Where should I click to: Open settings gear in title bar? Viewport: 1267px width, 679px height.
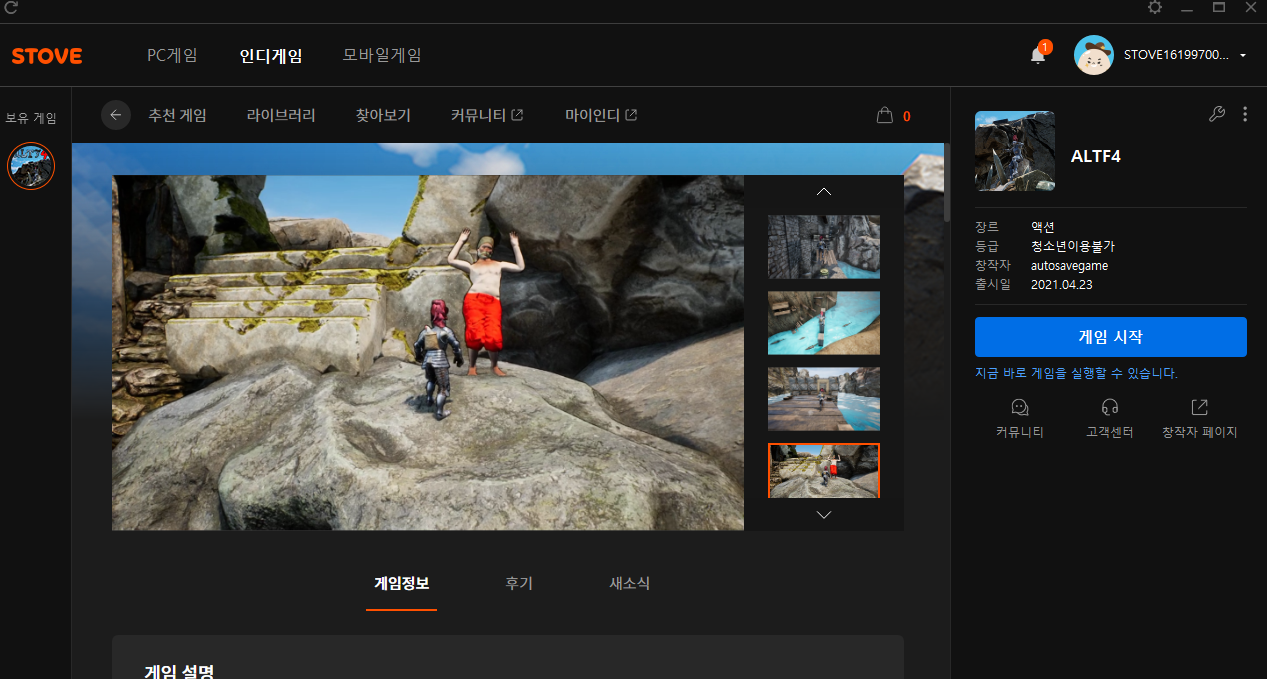[x=1155, y=8]
